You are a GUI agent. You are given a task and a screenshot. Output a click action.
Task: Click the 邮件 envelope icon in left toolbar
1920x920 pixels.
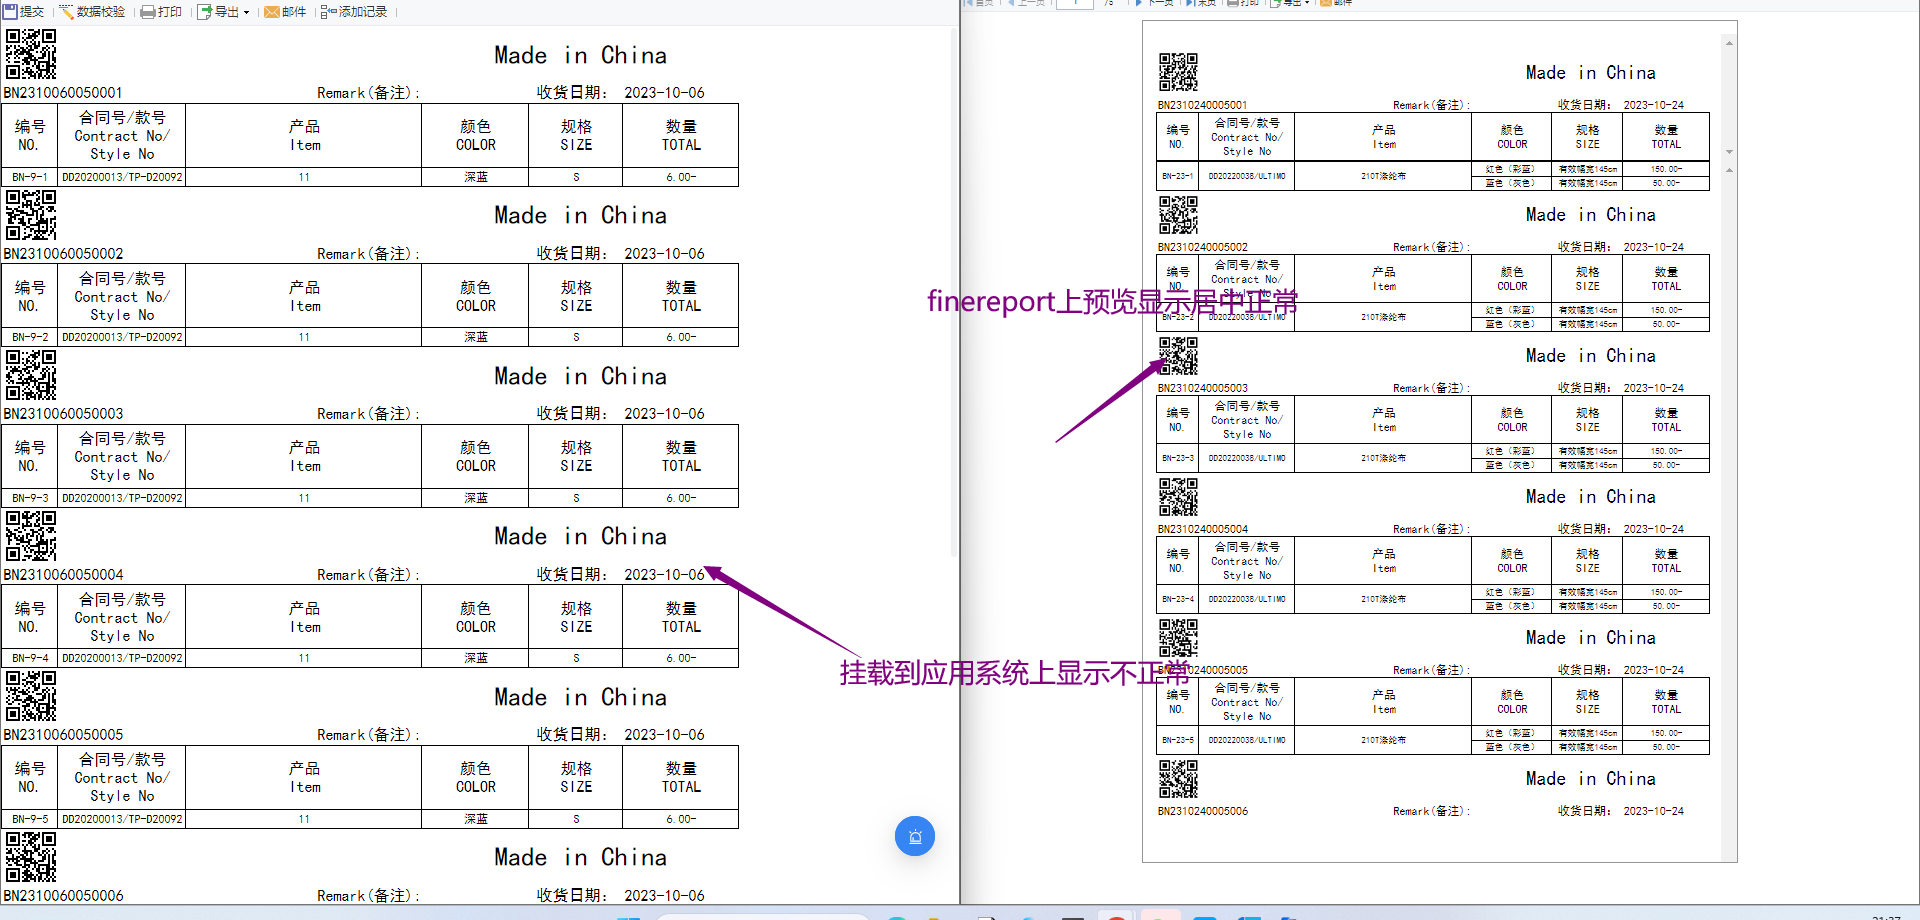(271, 12)
